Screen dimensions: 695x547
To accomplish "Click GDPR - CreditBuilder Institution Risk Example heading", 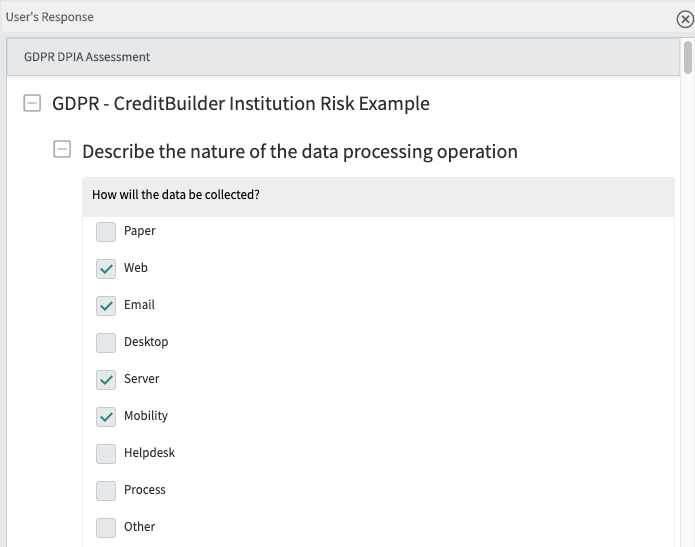I will [241, 103].
